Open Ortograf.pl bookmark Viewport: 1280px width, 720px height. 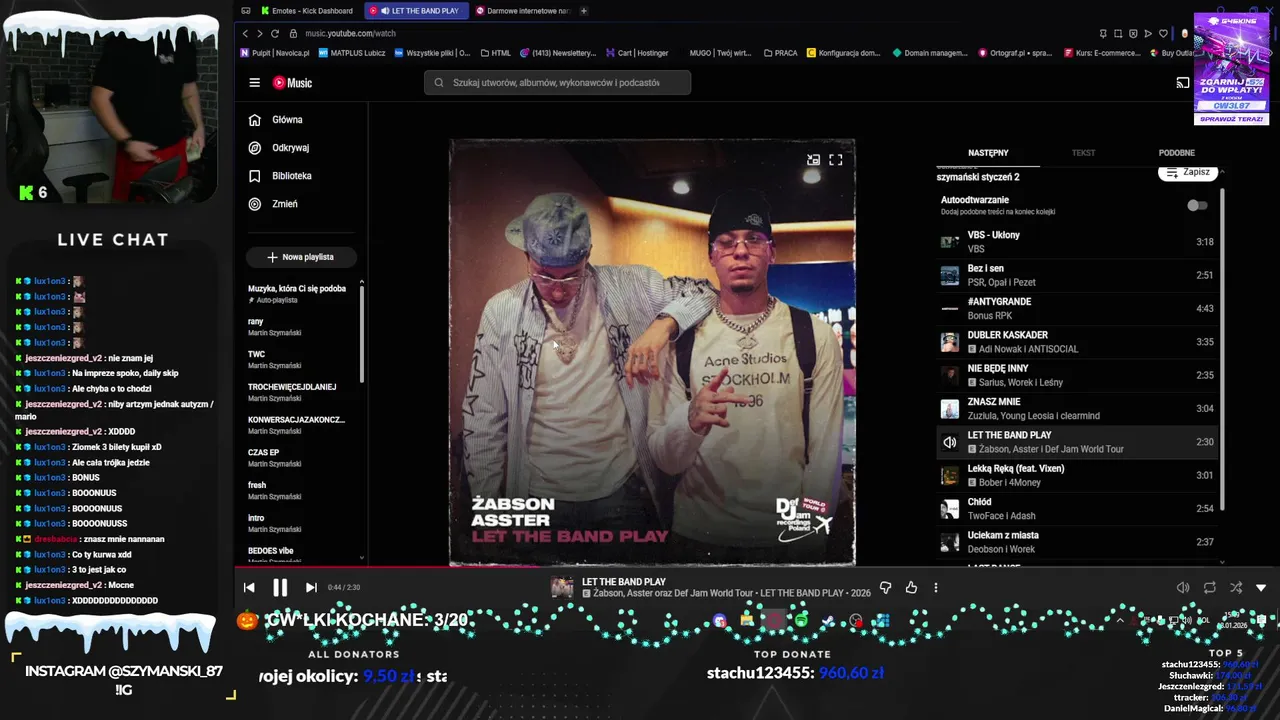(1015, 53)
